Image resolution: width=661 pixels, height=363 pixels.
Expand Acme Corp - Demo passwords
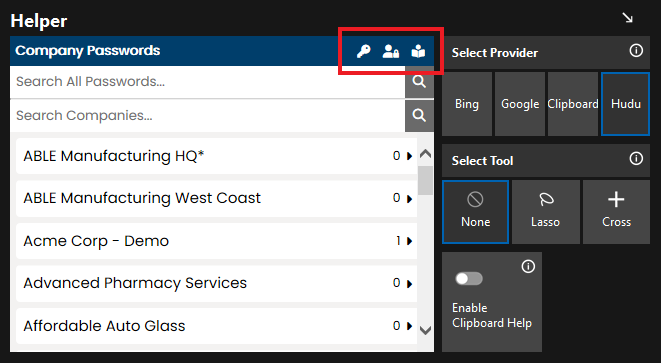(216, 241)
